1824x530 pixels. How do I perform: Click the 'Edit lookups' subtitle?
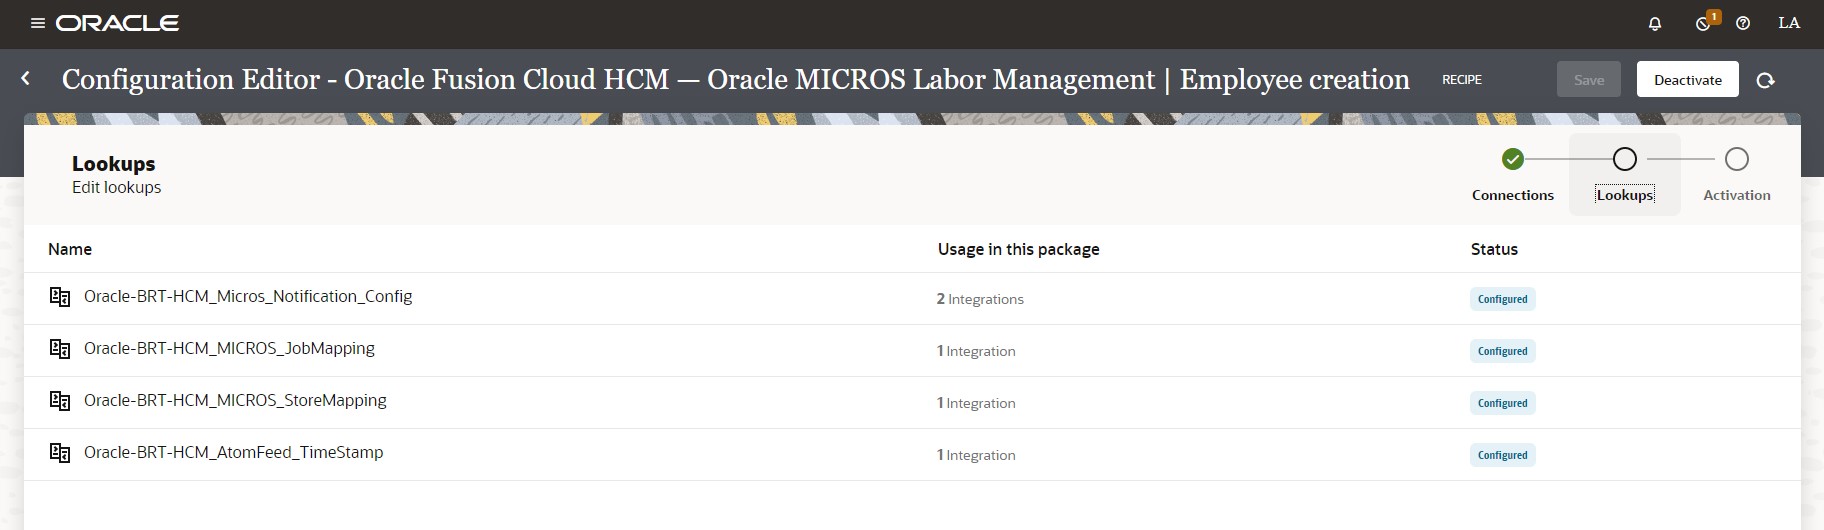(x=116, y=187)
